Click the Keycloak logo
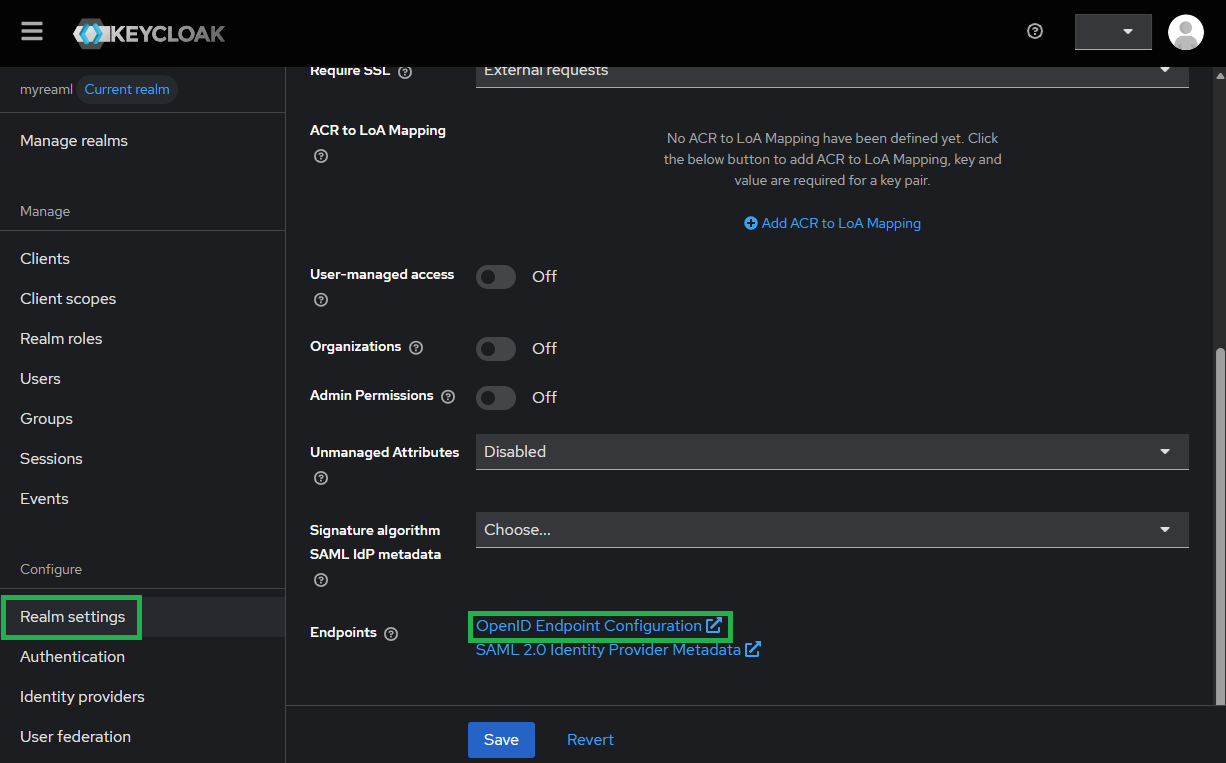 (149, 33)
